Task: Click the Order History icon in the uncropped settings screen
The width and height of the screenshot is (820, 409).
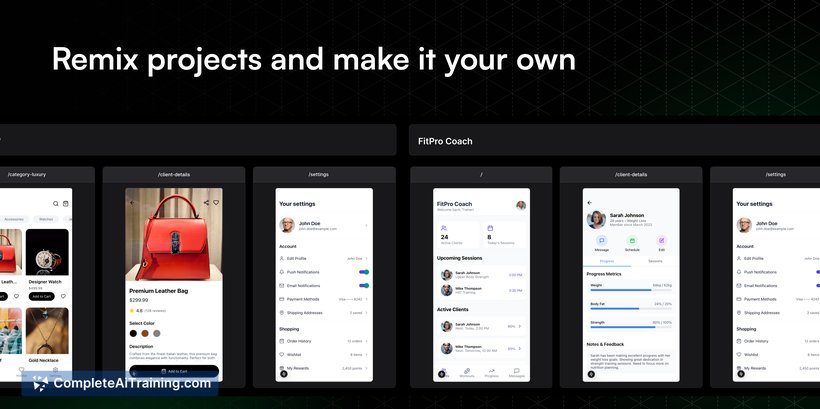Action: pyautogui.click(x=282, y=341)
